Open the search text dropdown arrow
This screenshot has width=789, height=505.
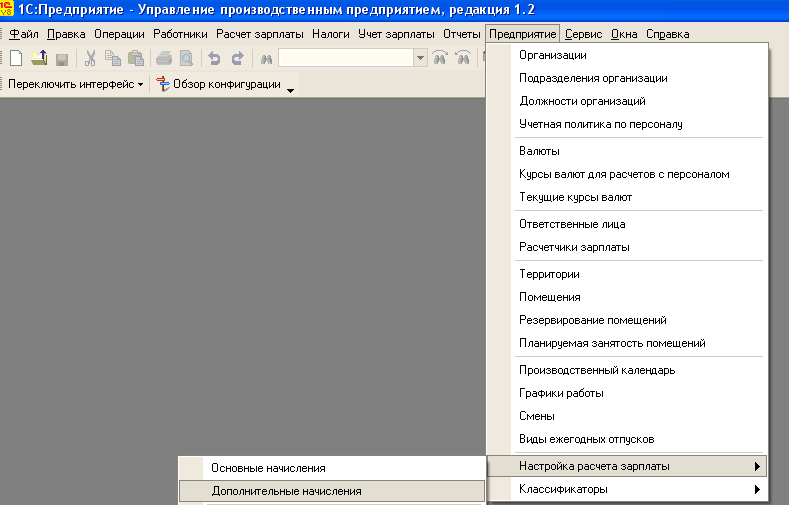(x=420, y=58)
